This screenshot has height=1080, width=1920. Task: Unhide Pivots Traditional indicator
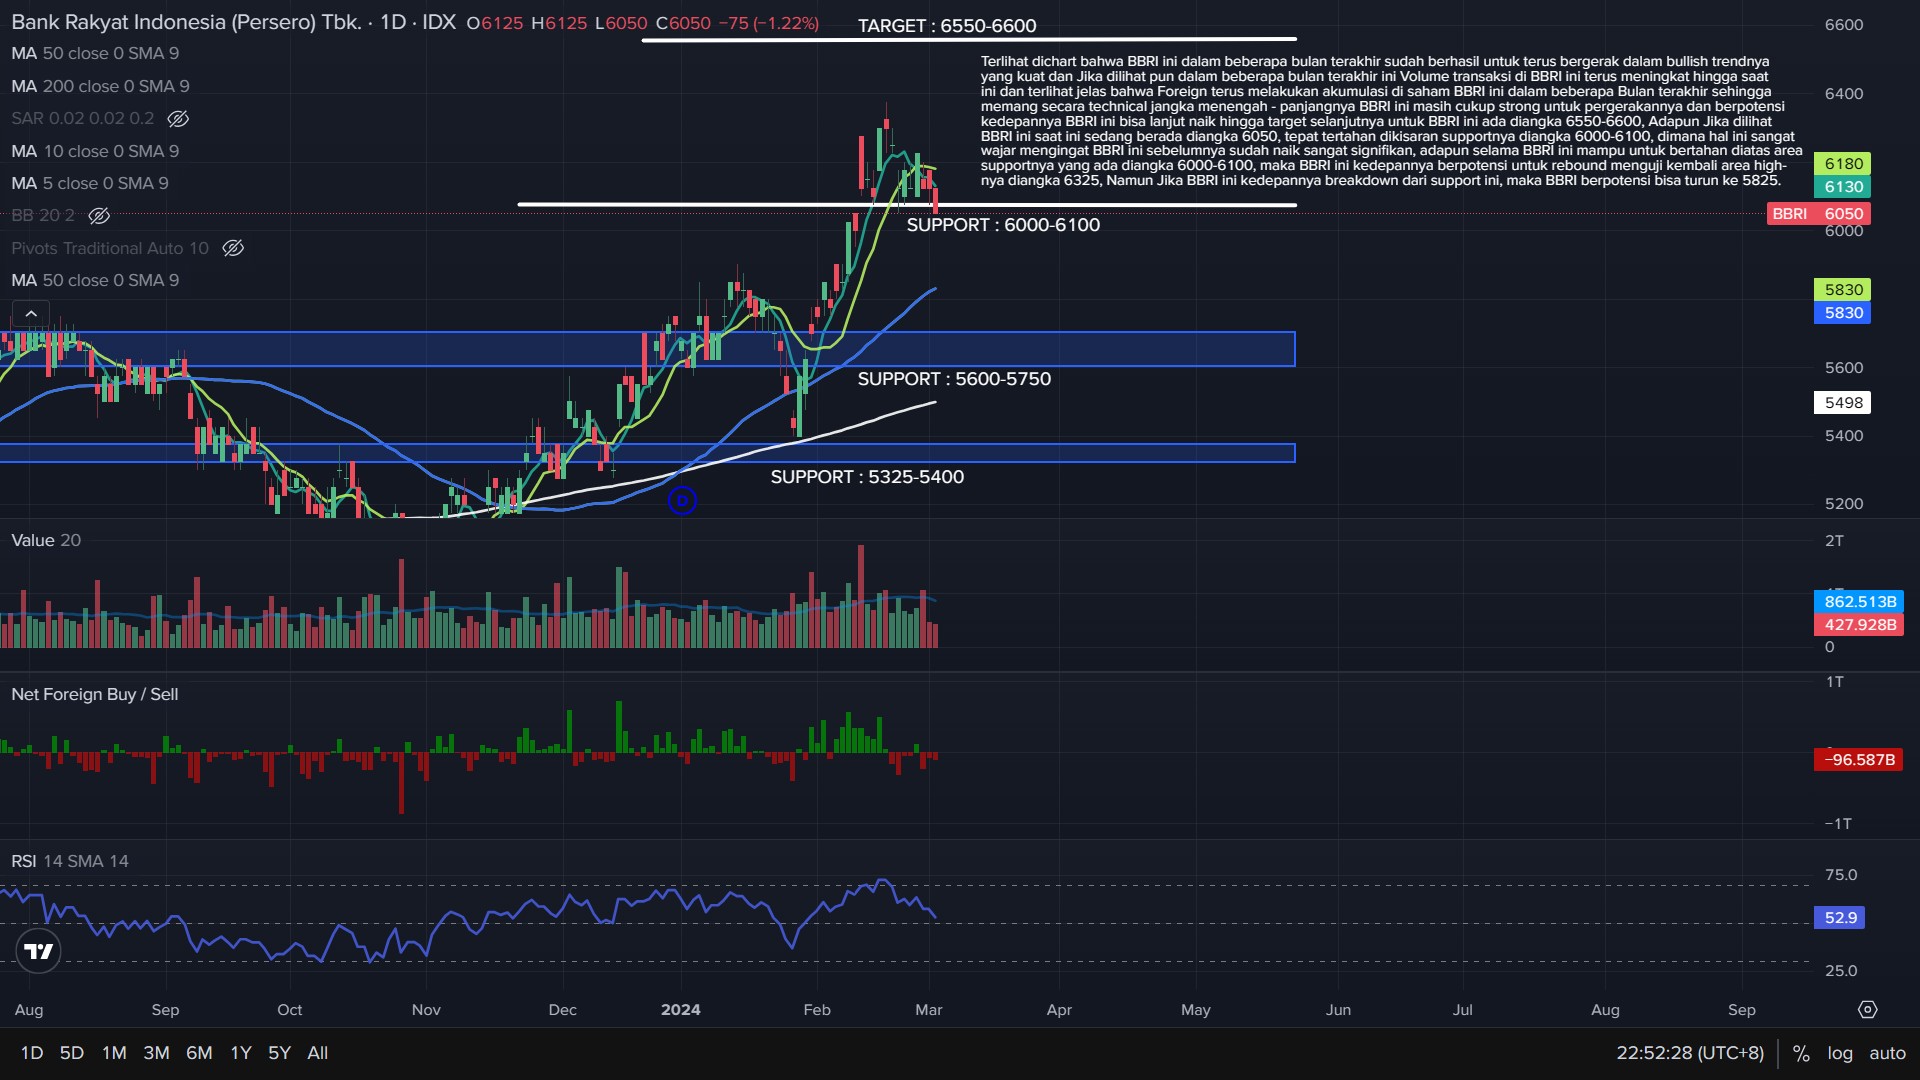(x=233, y=248)
